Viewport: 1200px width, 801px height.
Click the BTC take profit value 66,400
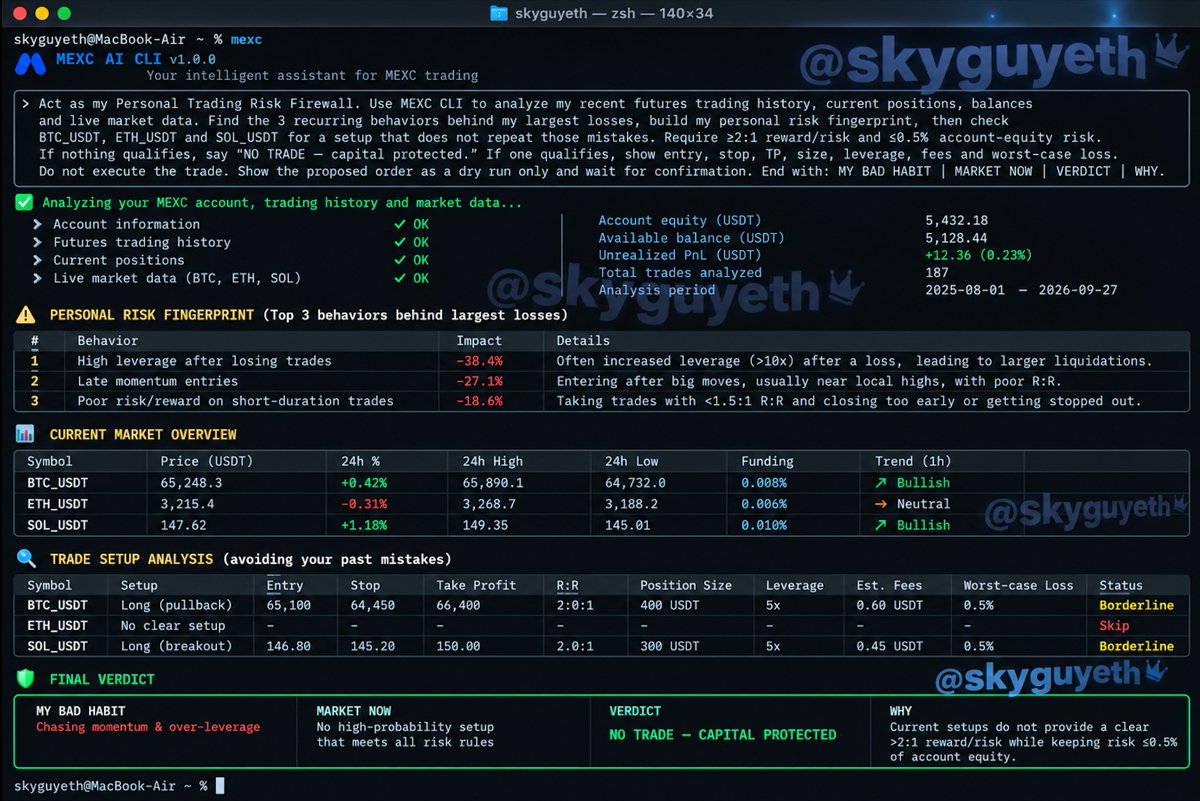pyautogui.click(x=461, y=606)
